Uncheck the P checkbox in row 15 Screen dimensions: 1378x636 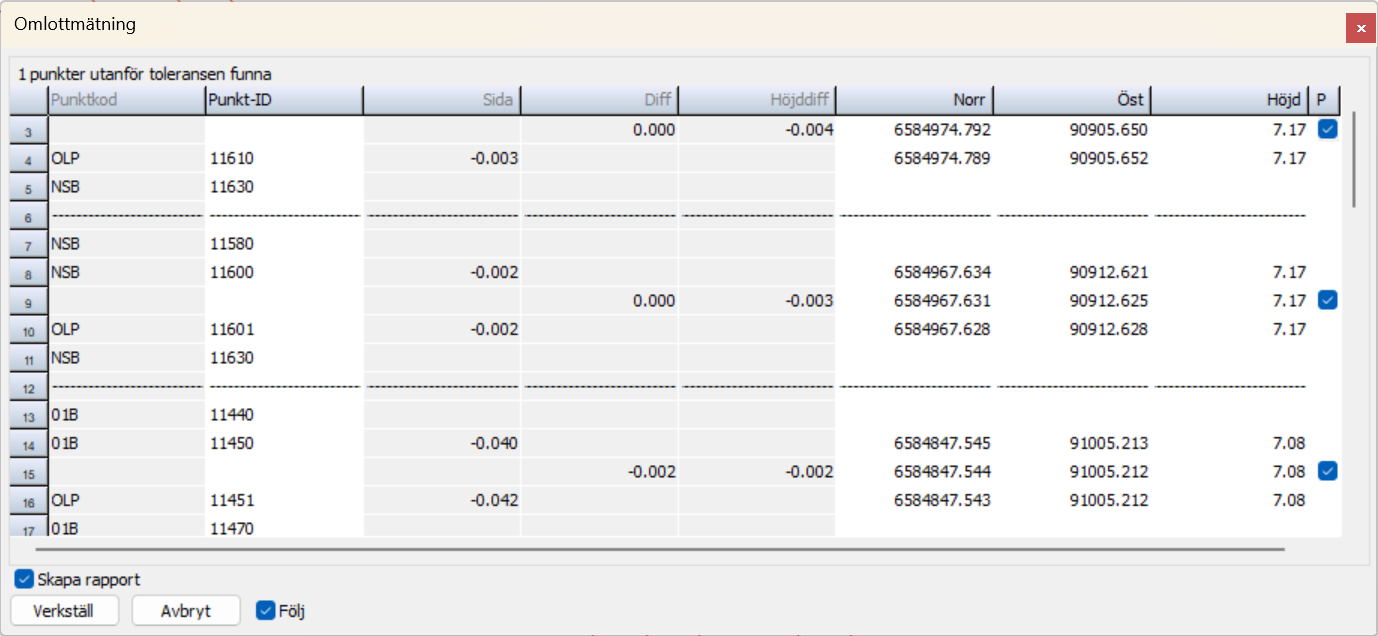point(1327,471)
